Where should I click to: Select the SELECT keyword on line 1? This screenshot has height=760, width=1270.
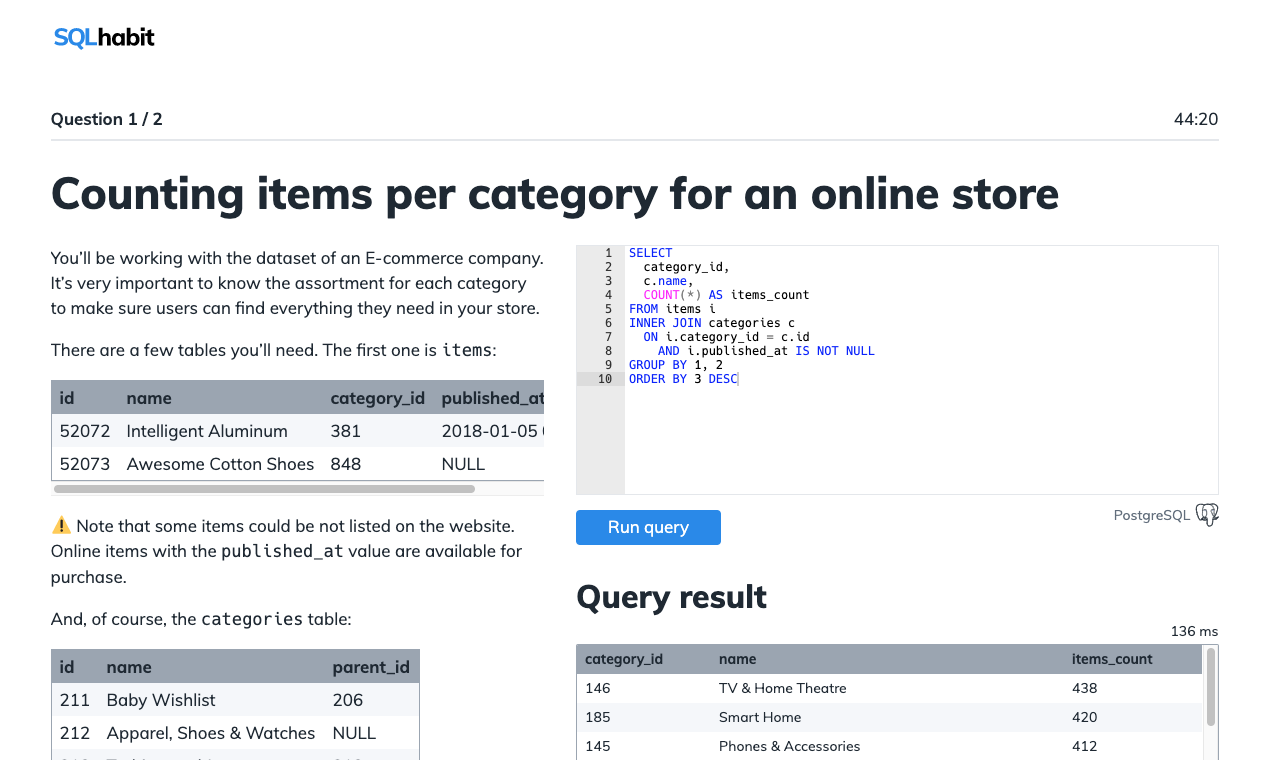pos(649,252)
